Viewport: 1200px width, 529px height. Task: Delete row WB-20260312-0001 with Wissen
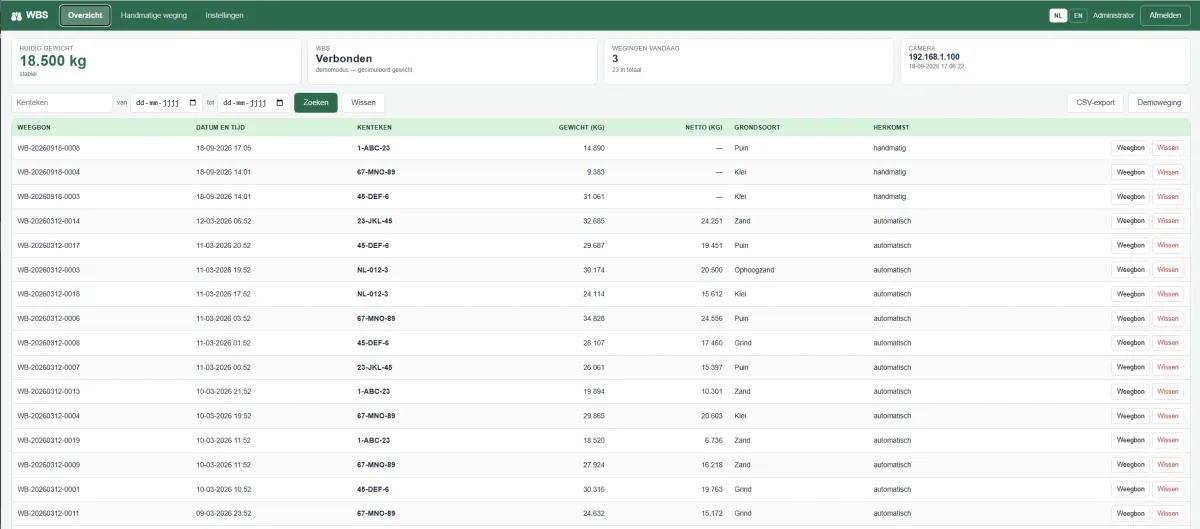point(1168,489)
